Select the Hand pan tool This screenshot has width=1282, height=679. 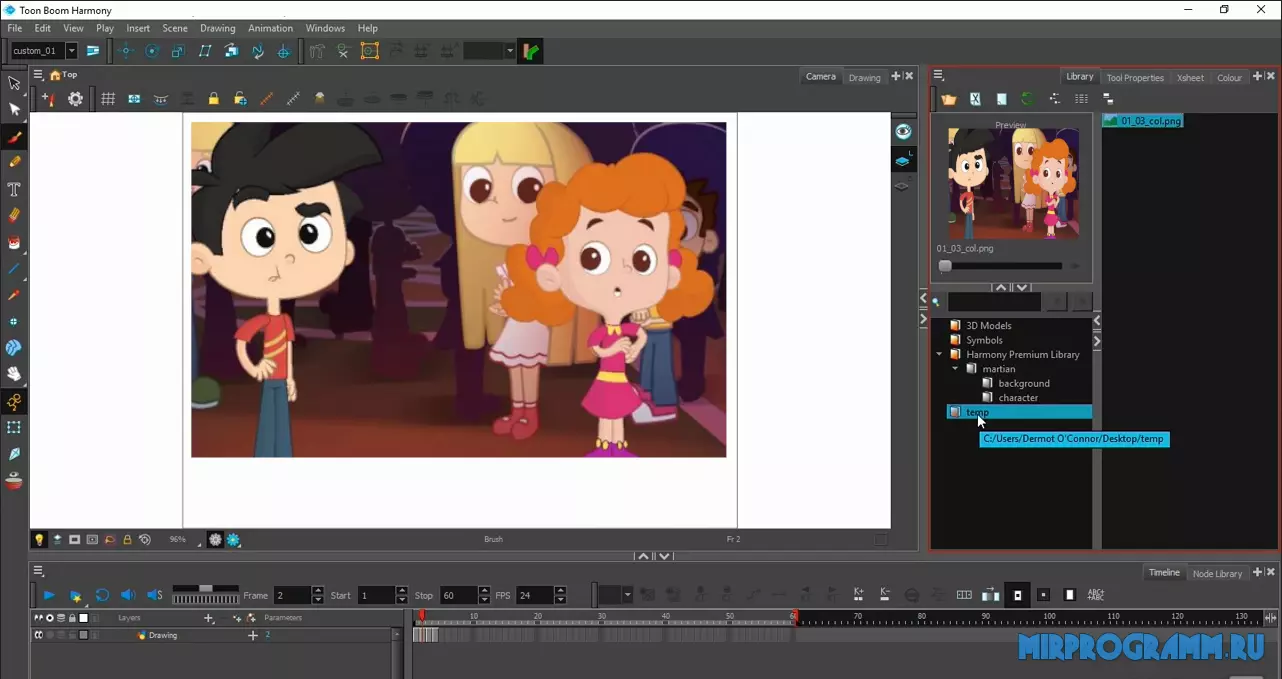point(14,374)
